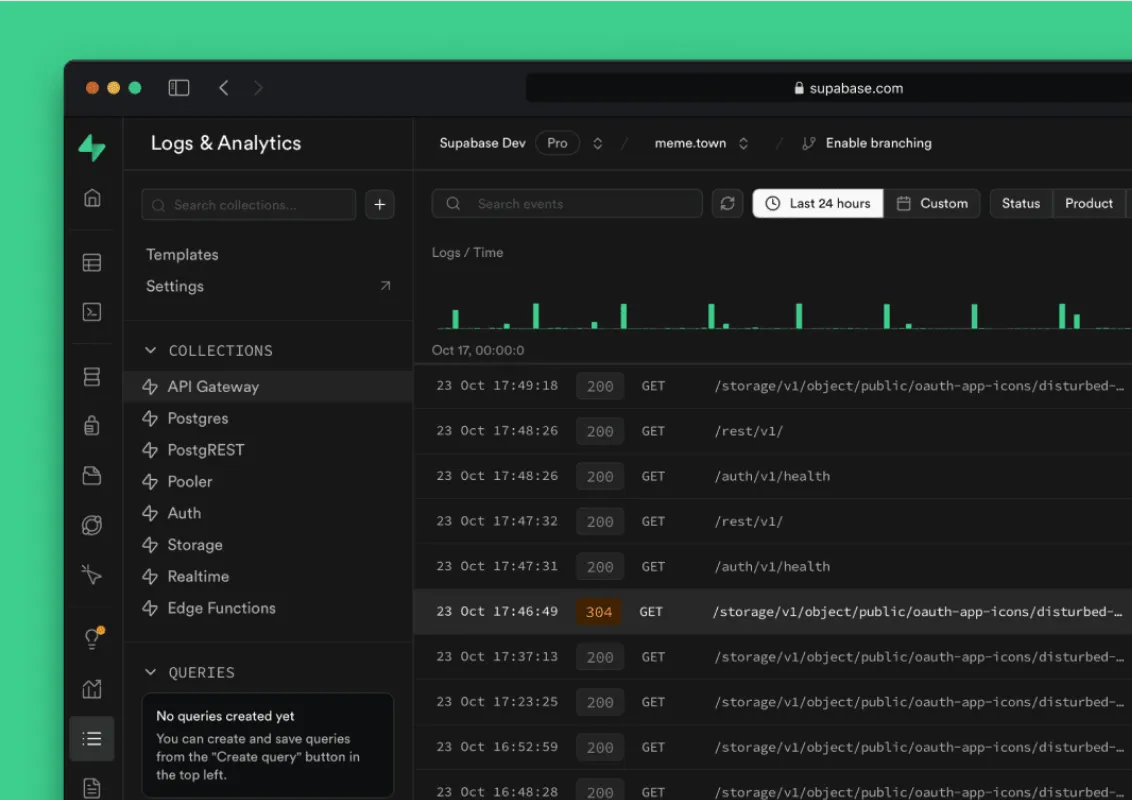Open the Database sidebar icon
1132x800 pixels.
point(92,377)
